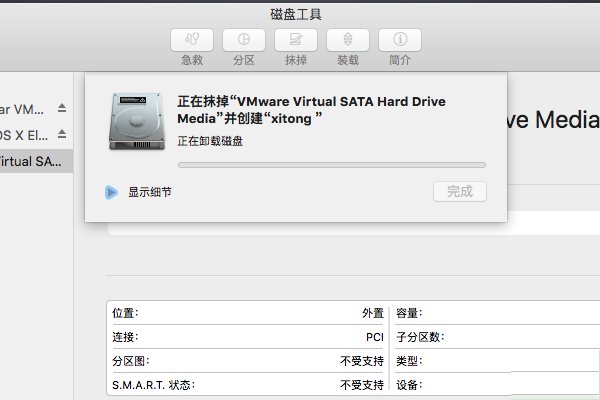Click the hard drive image in dialog
This screenshot has width=600, height=400.
point(137,121)
